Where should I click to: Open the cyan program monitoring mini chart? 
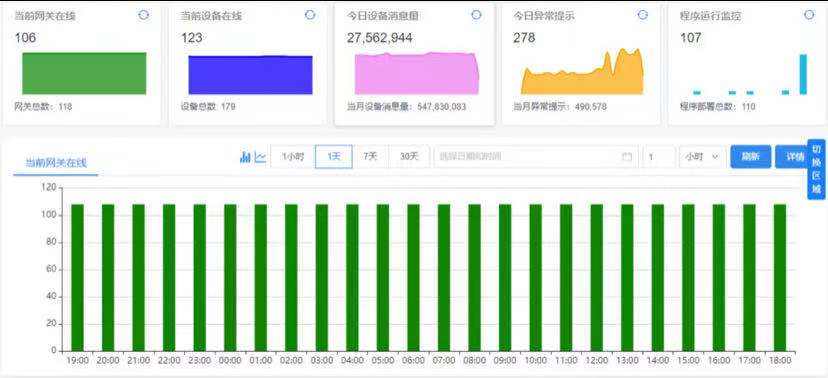[749, 74]
